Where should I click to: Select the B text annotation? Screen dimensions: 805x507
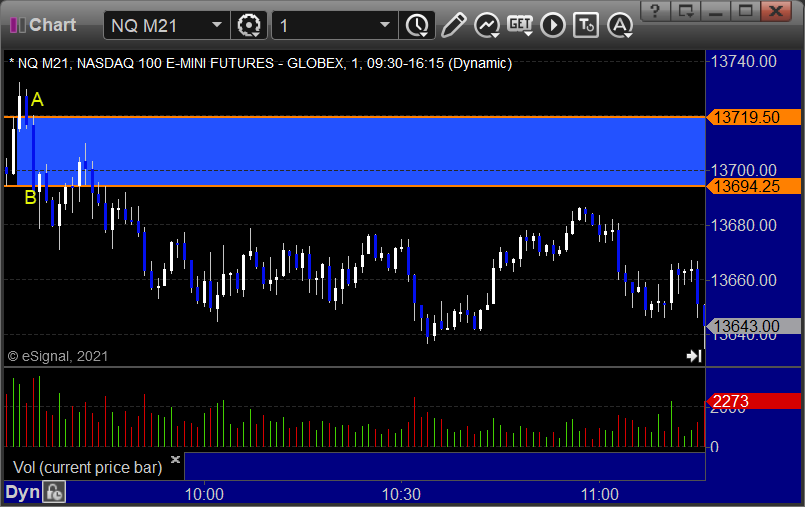pyautogui.click(x=30, y=198)
